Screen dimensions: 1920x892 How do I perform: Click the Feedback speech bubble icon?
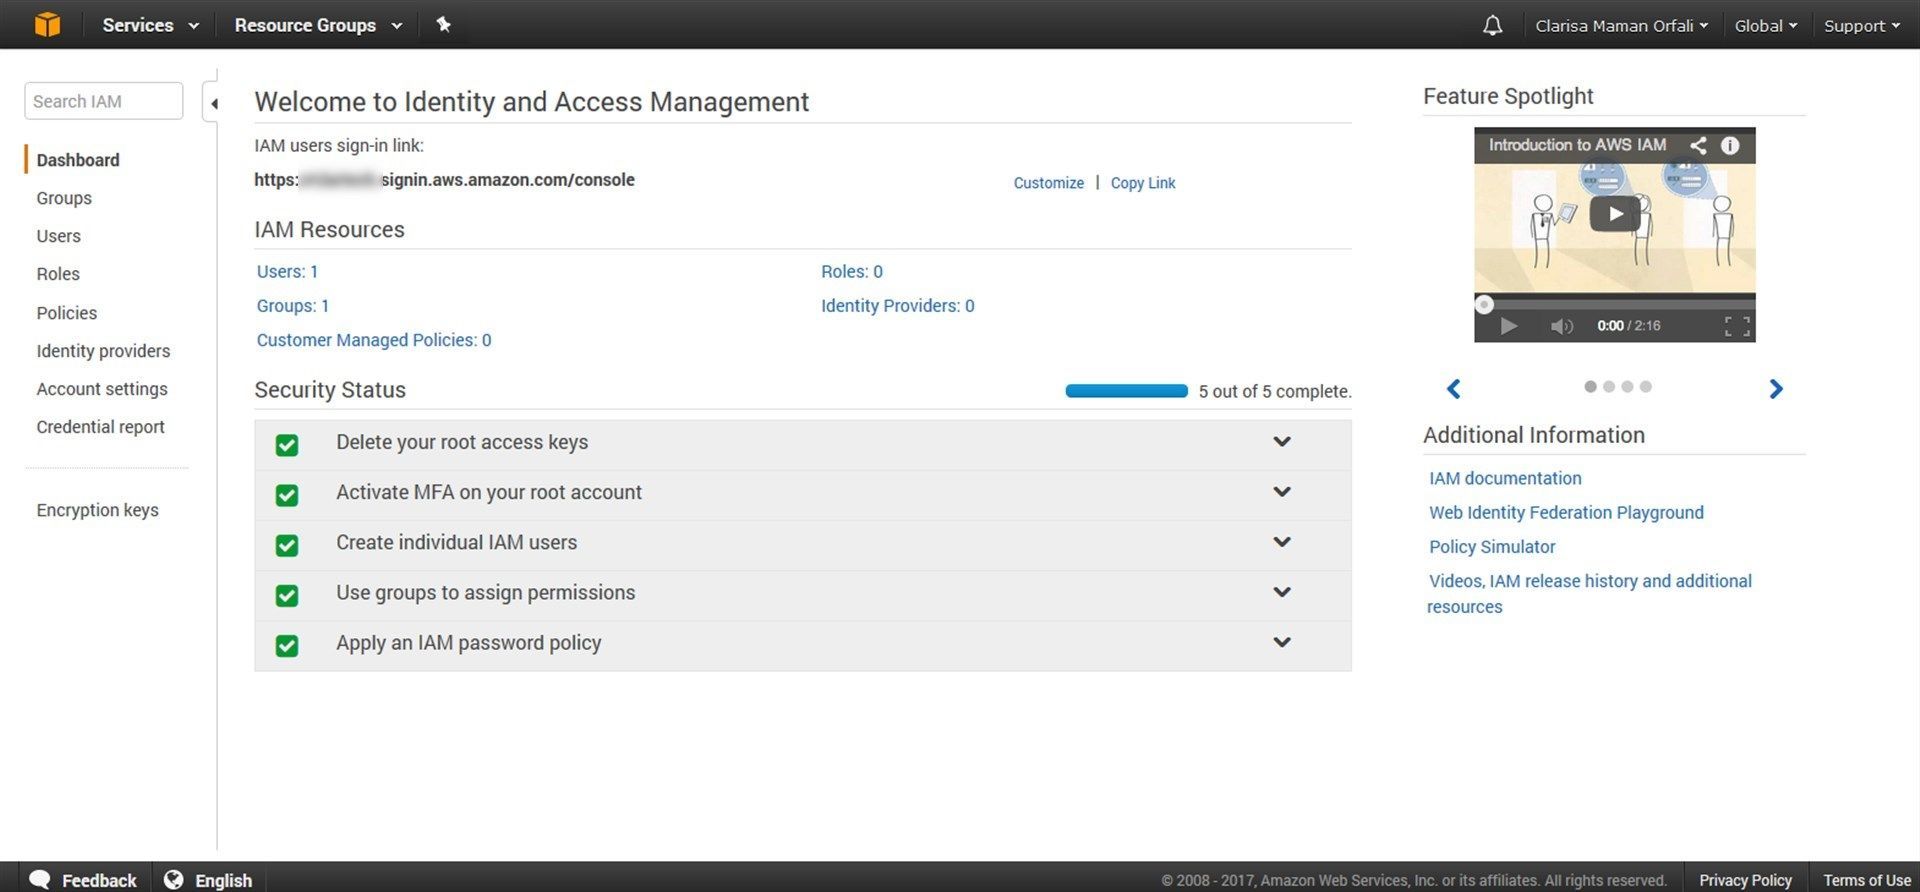point(40,879)
